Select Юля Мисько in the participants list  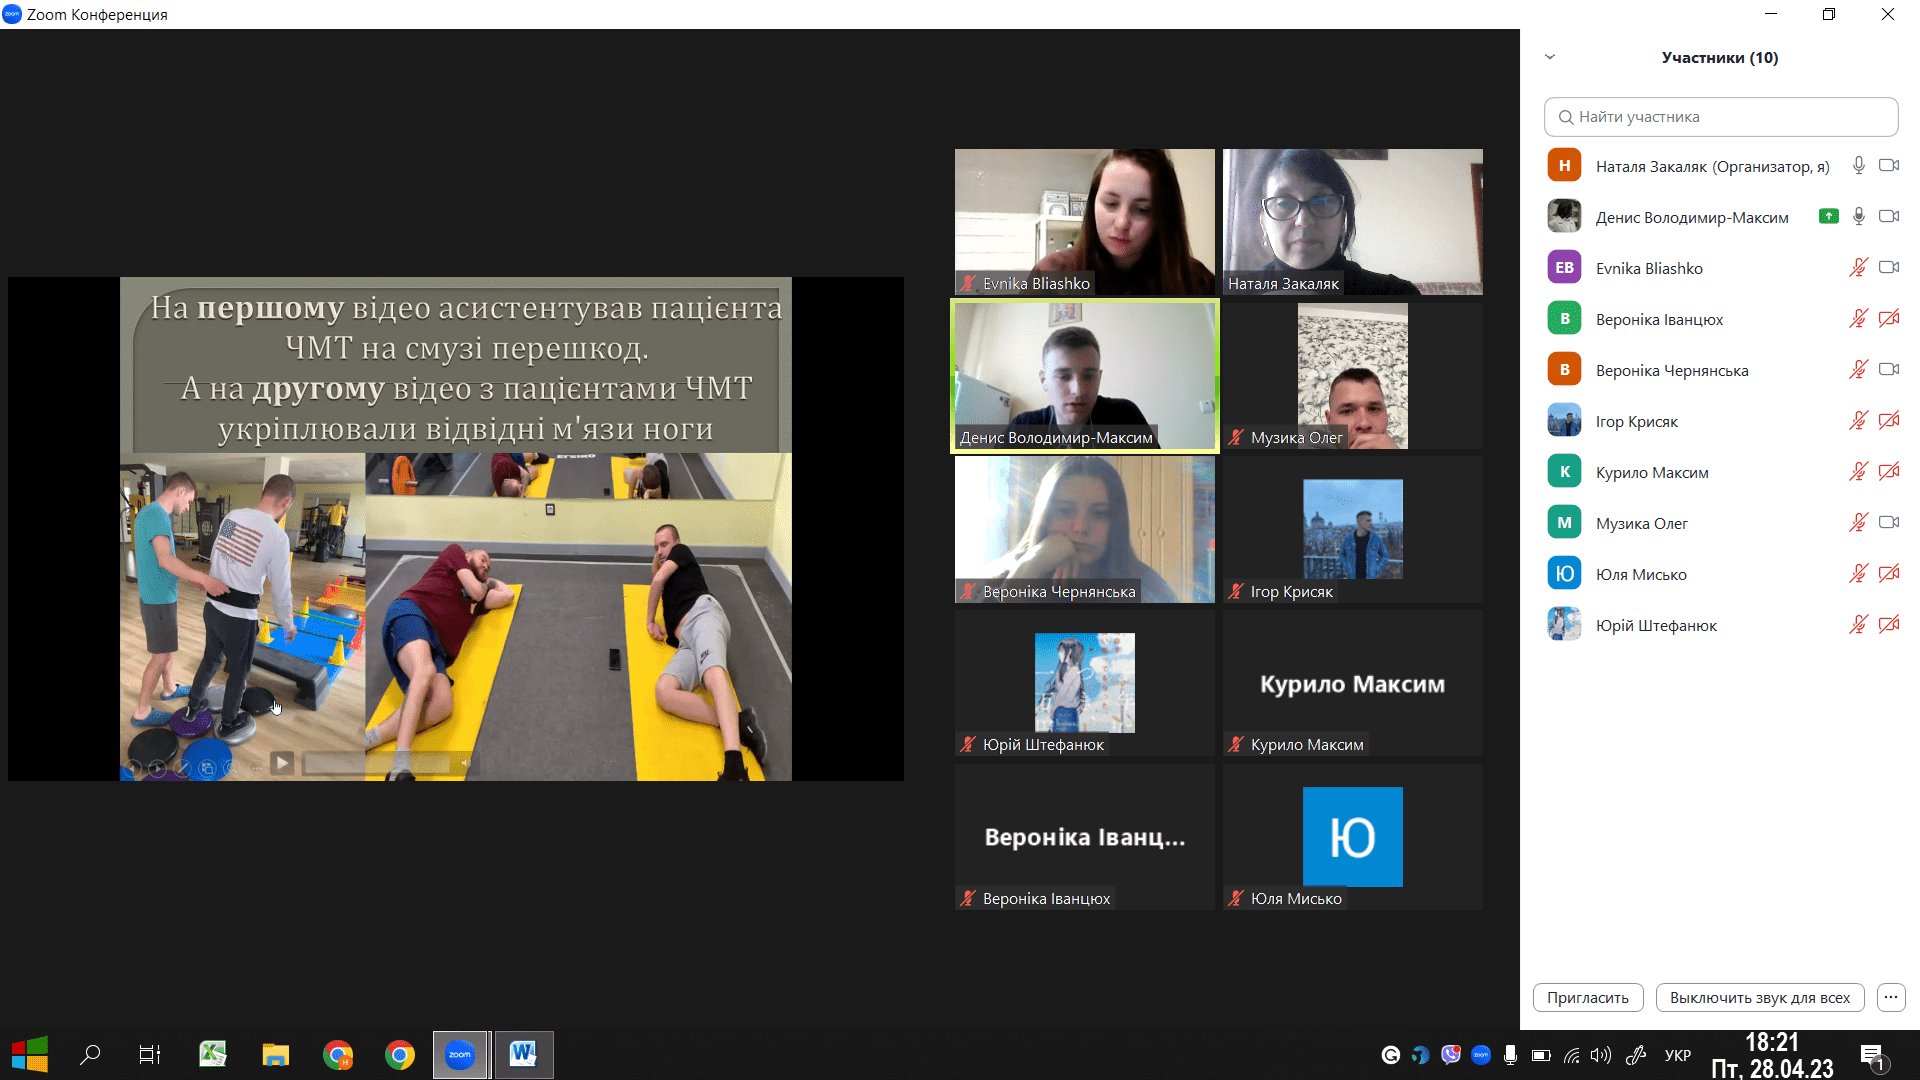click(1640, 574)
